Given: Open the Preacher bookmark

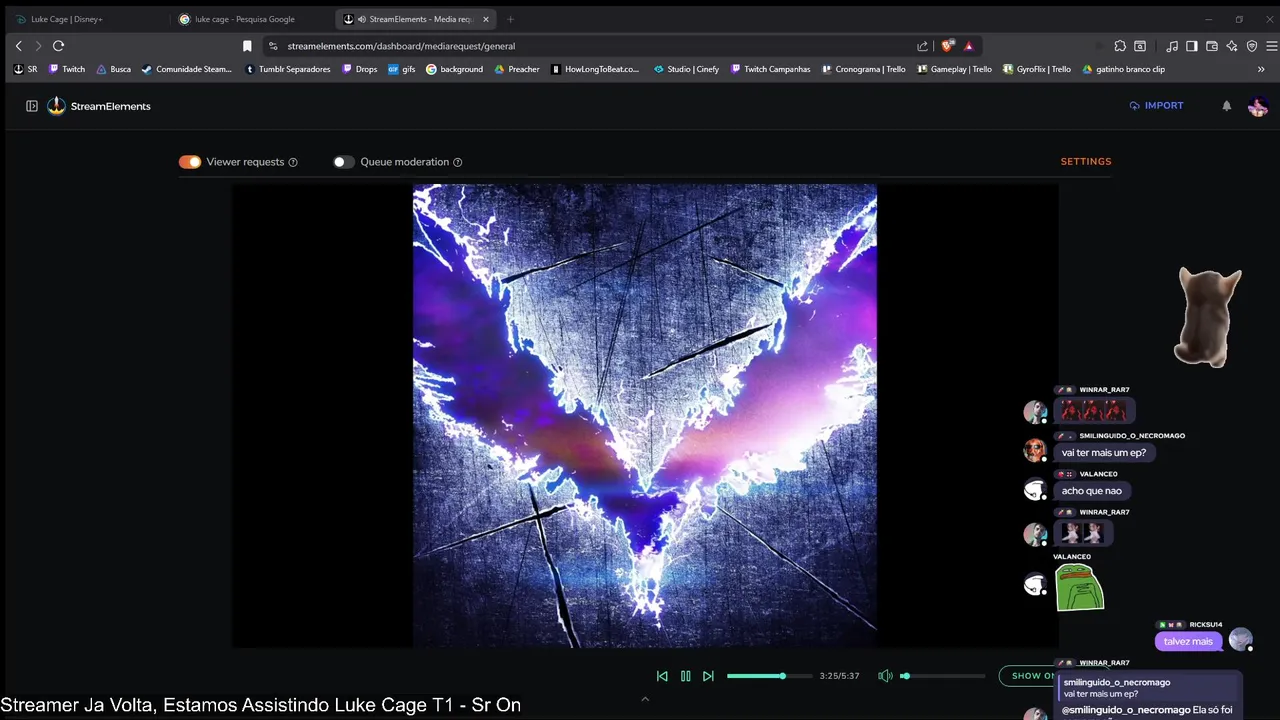Looking at the screenshot, I should coord(516,70).
